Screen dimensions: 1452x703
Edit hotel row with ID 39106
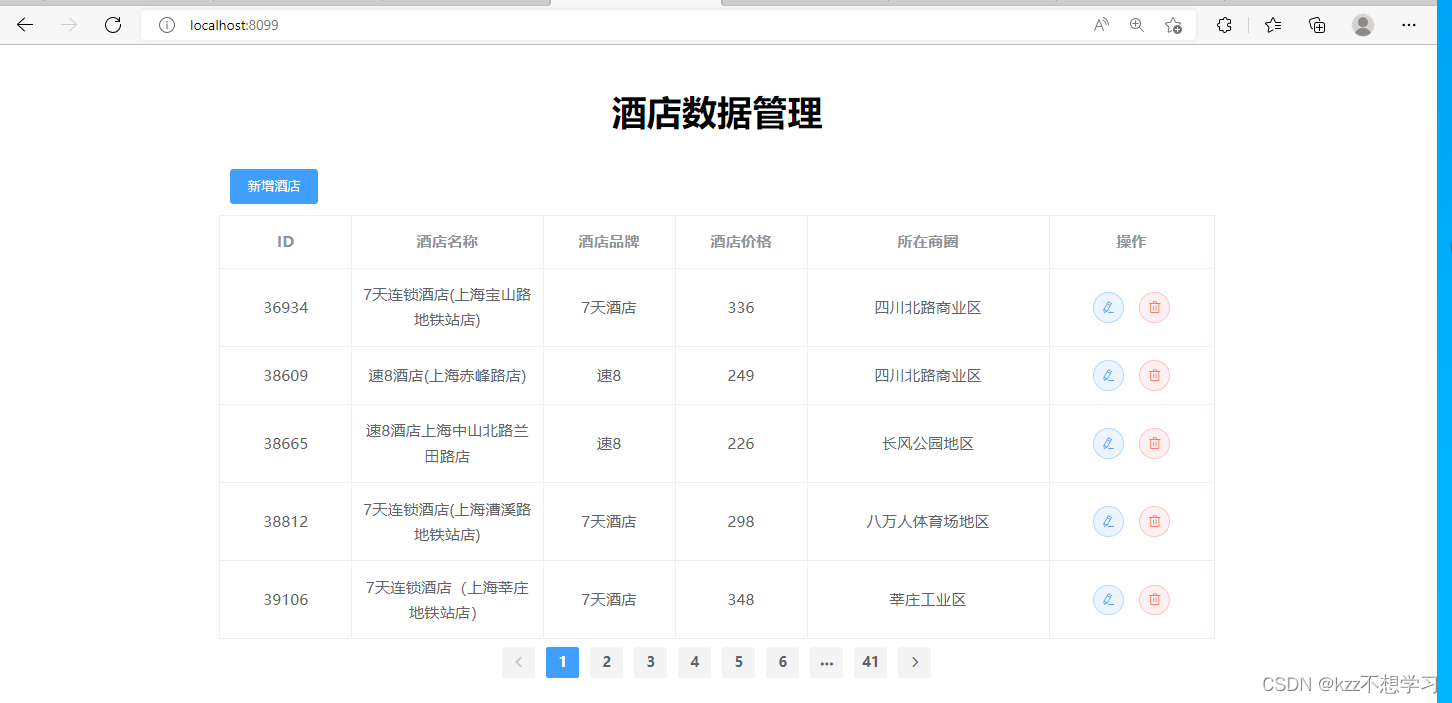(x=1108, y=600)
